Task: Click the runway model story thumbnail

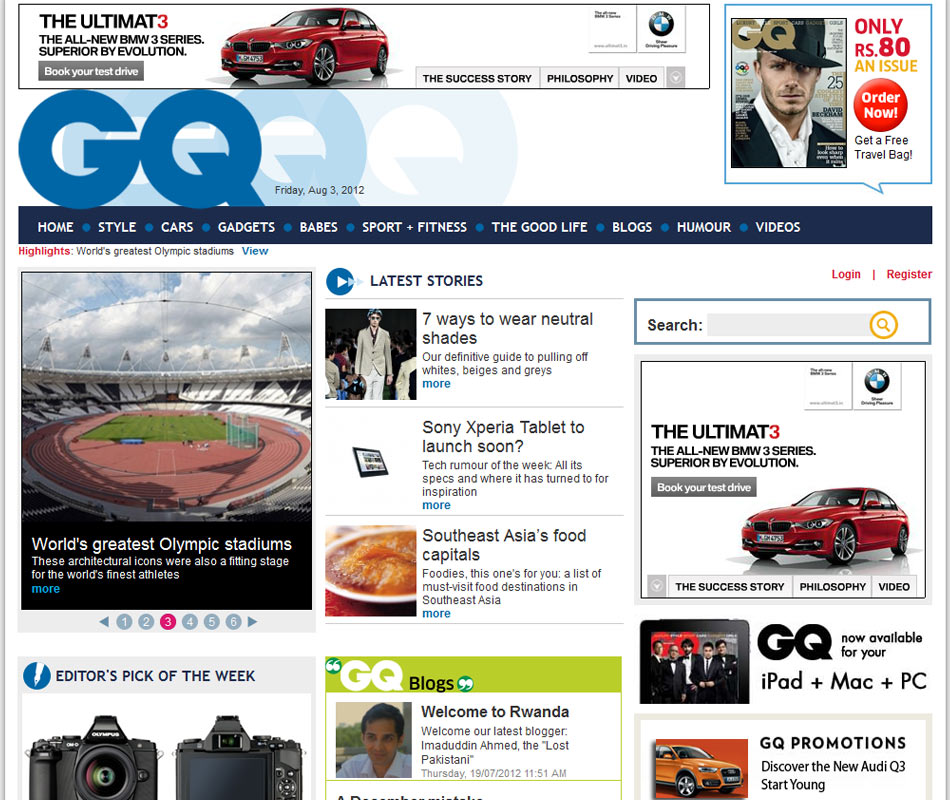Action: (x=371, y=354)
